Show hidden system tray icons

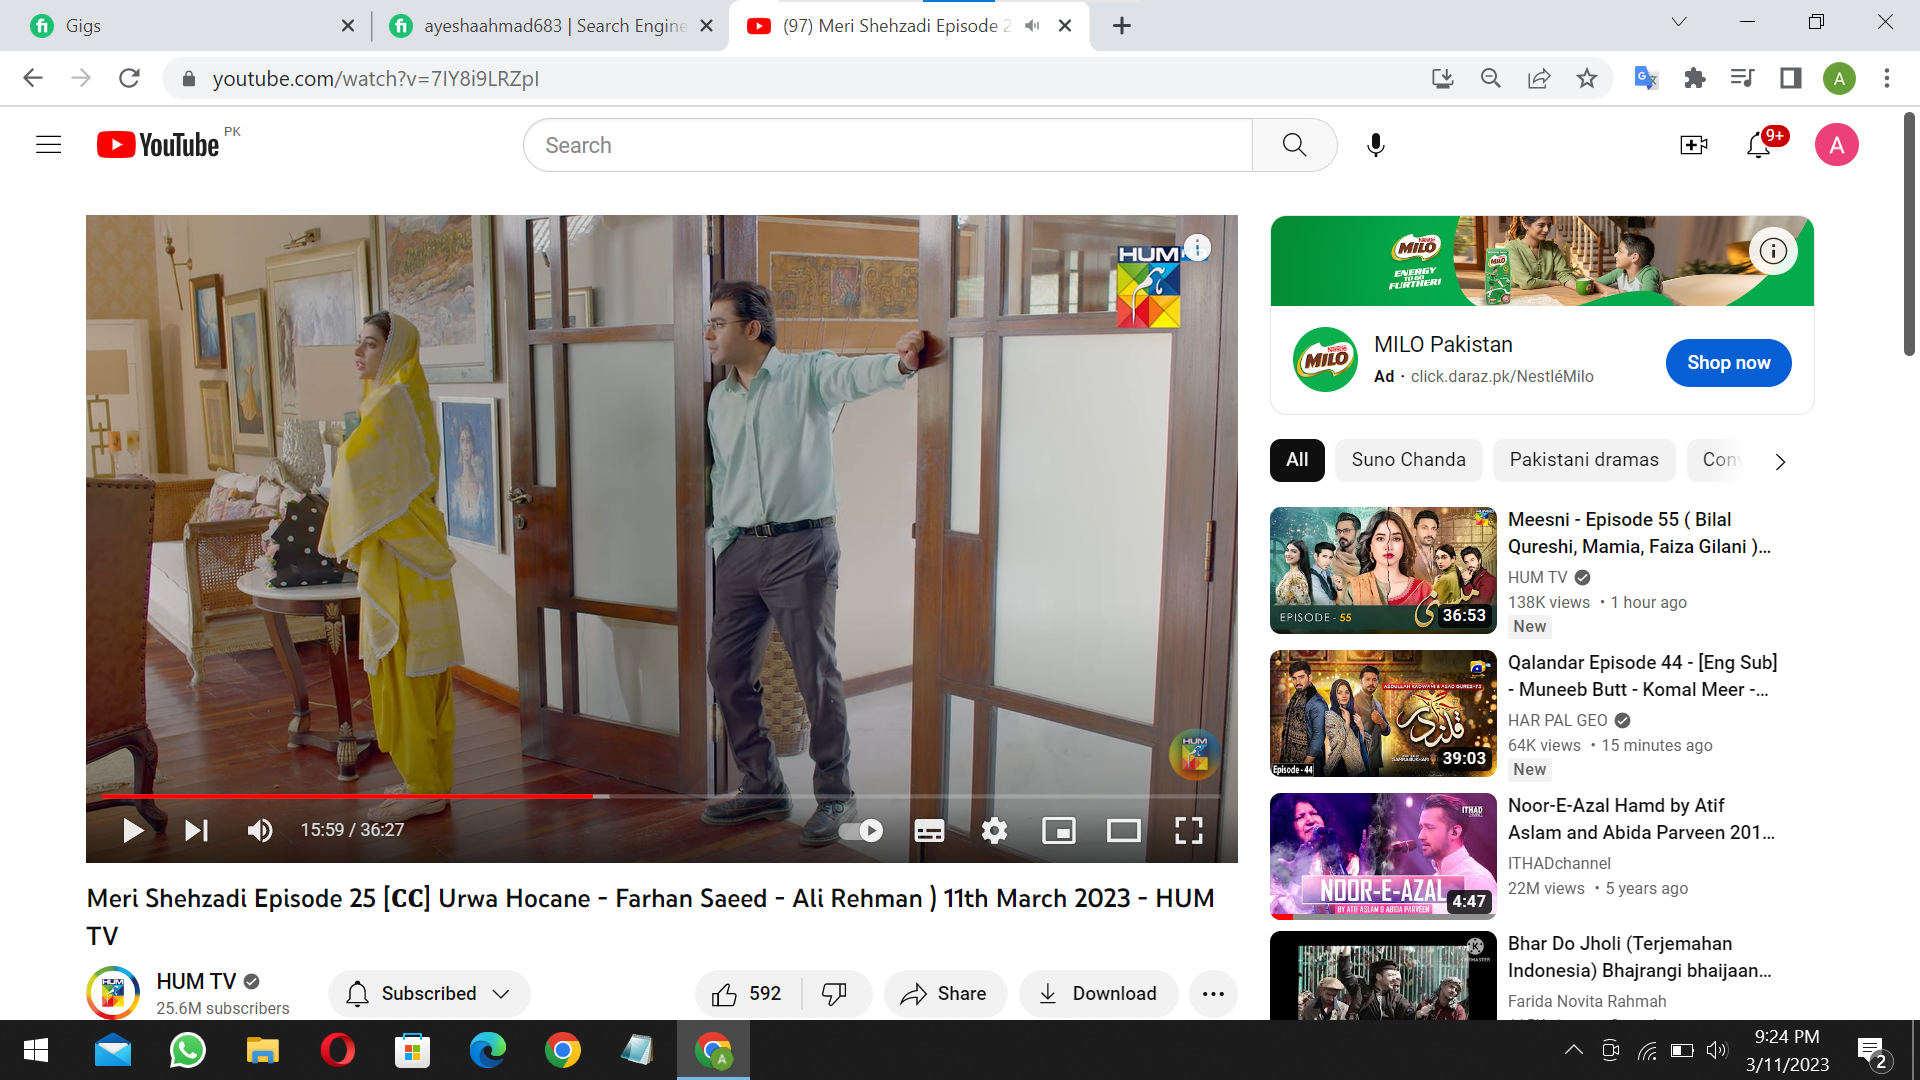[x=1573, y=1050]
